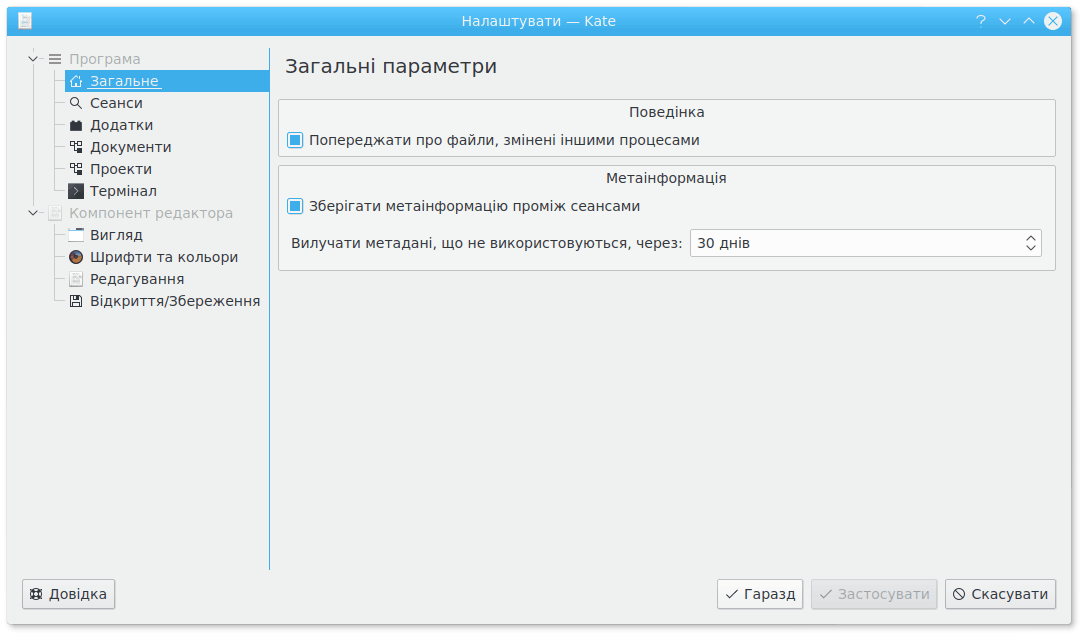Click the house icon beside Загальне
Image resolution: width=1084 pixels, height=637 pixels.
pos(76,81)
